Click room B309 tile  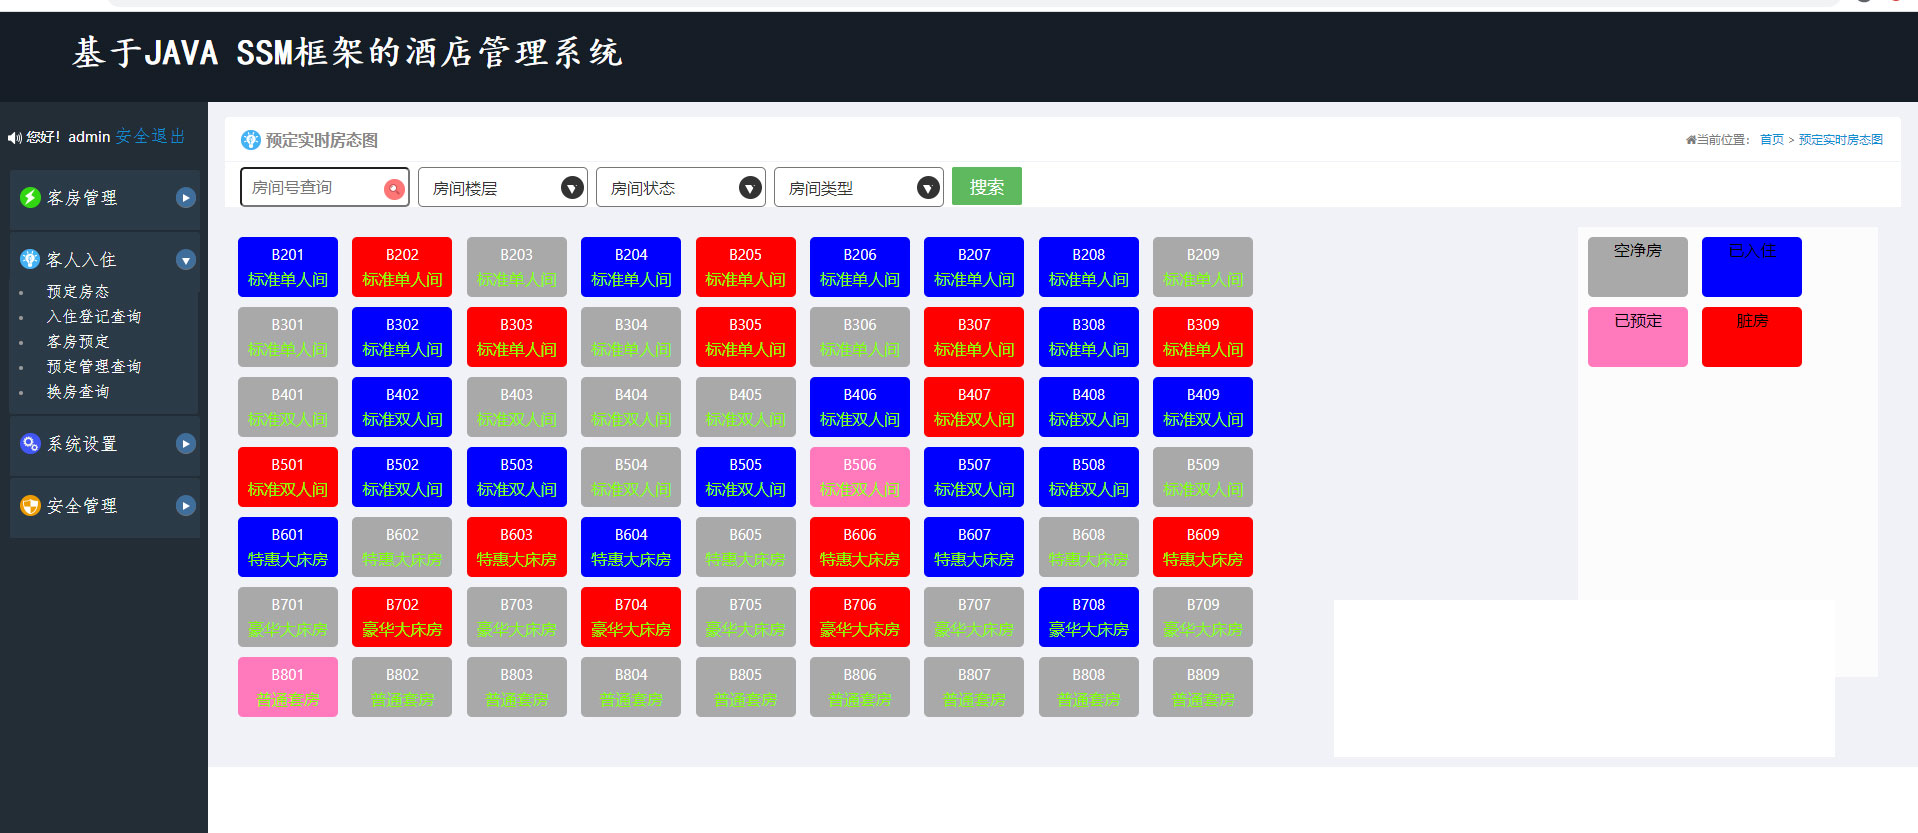1203,337
